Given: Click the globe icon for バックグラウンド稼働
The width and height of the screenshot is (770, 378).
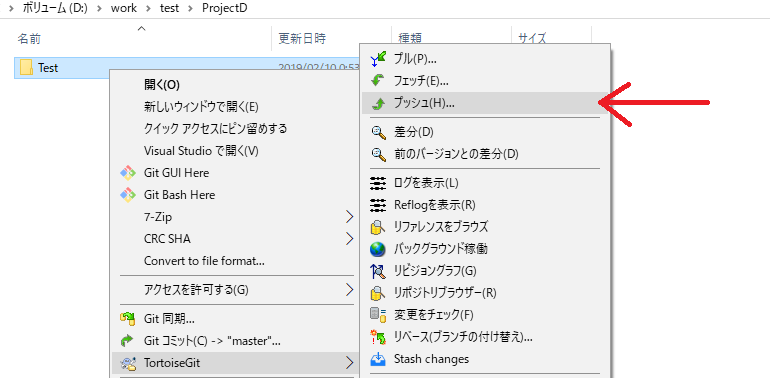Looking at the screenshot, I should click(x=378, y=249).
